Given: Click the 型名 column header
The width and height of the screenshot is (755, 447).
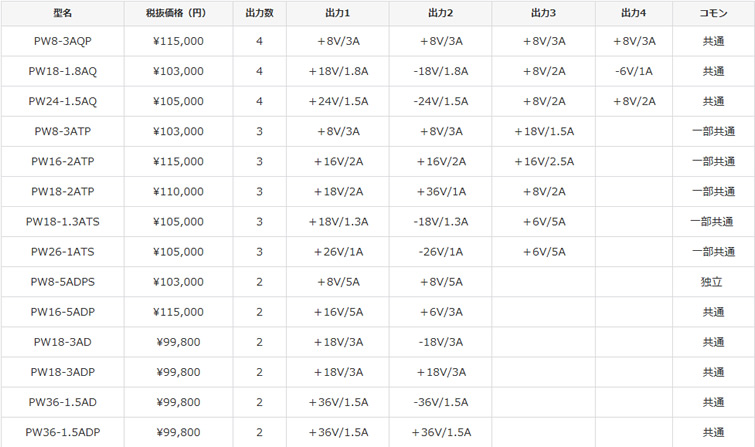Looking at the screenshot, I should click(63, 13).
